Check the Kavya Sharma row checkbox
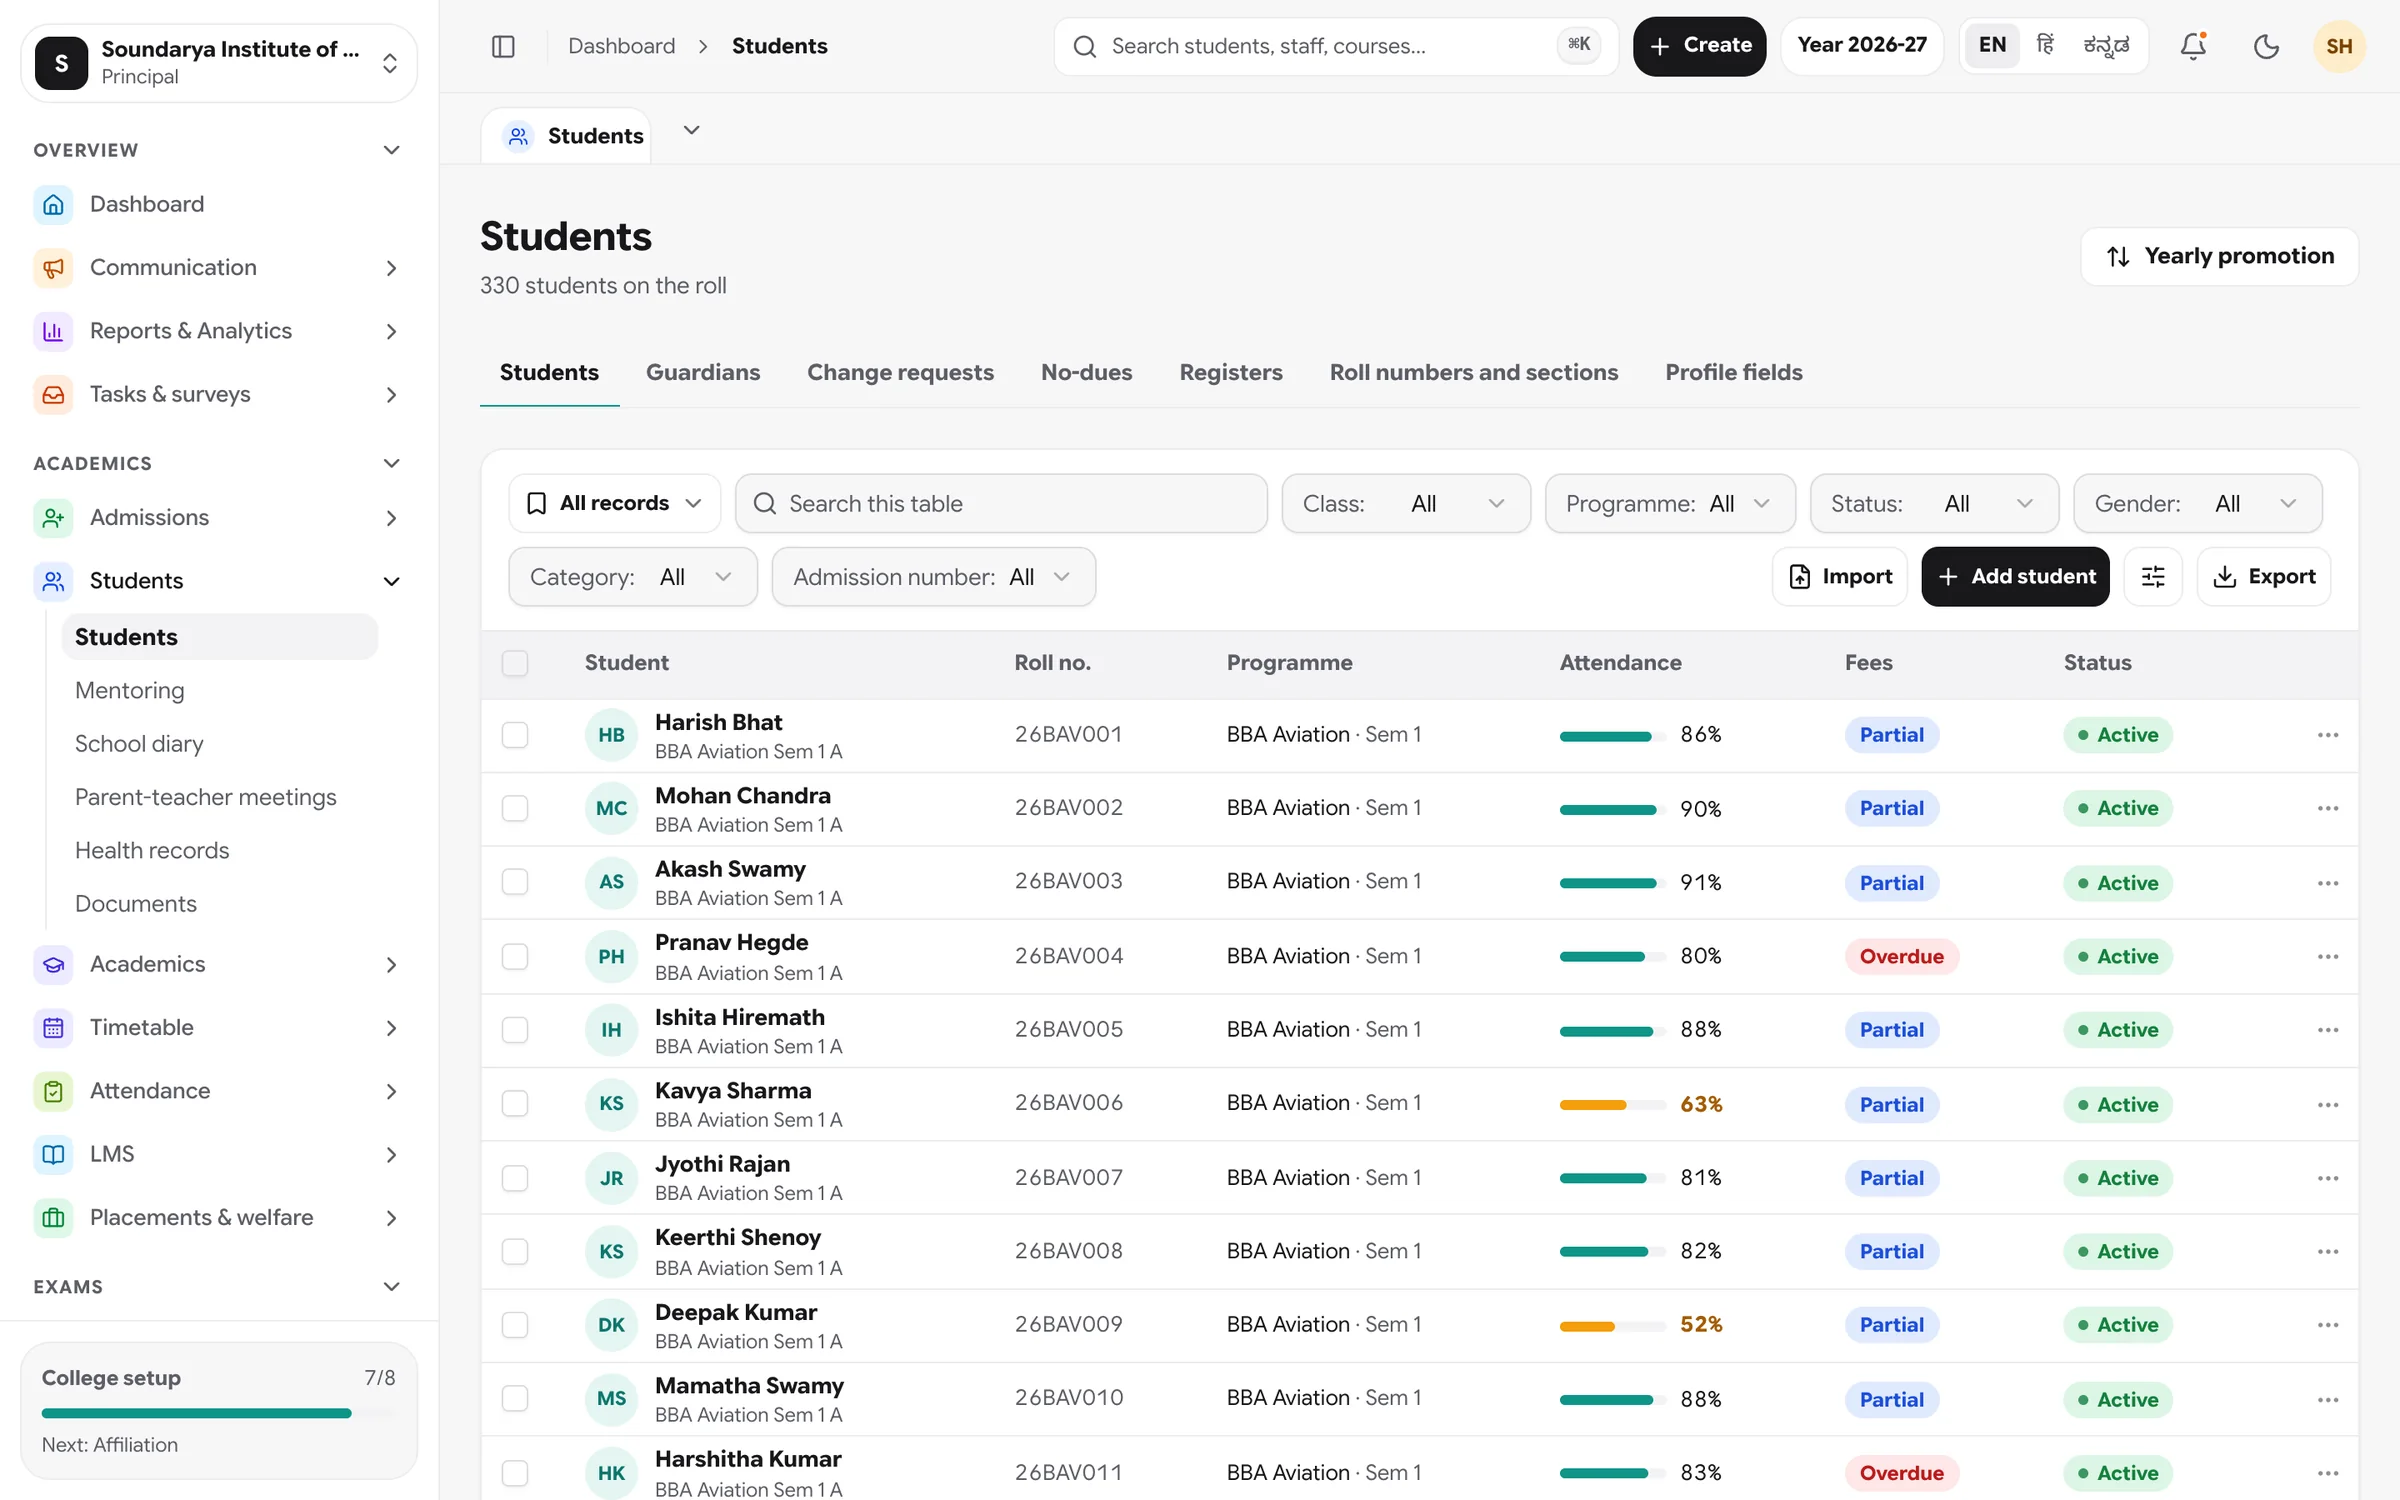2400x1500 pixels. coord(515,1103)
